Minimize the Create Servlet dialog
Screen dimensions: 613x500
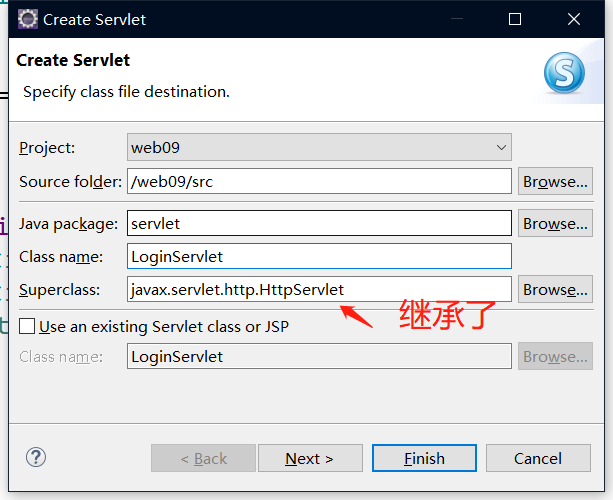pyautogui.click(x=458, y=19)
